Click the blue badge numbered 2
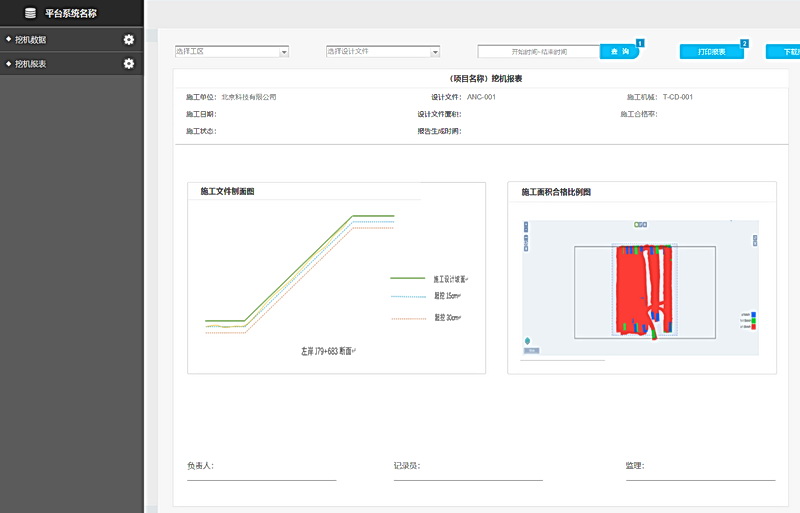 744,44
